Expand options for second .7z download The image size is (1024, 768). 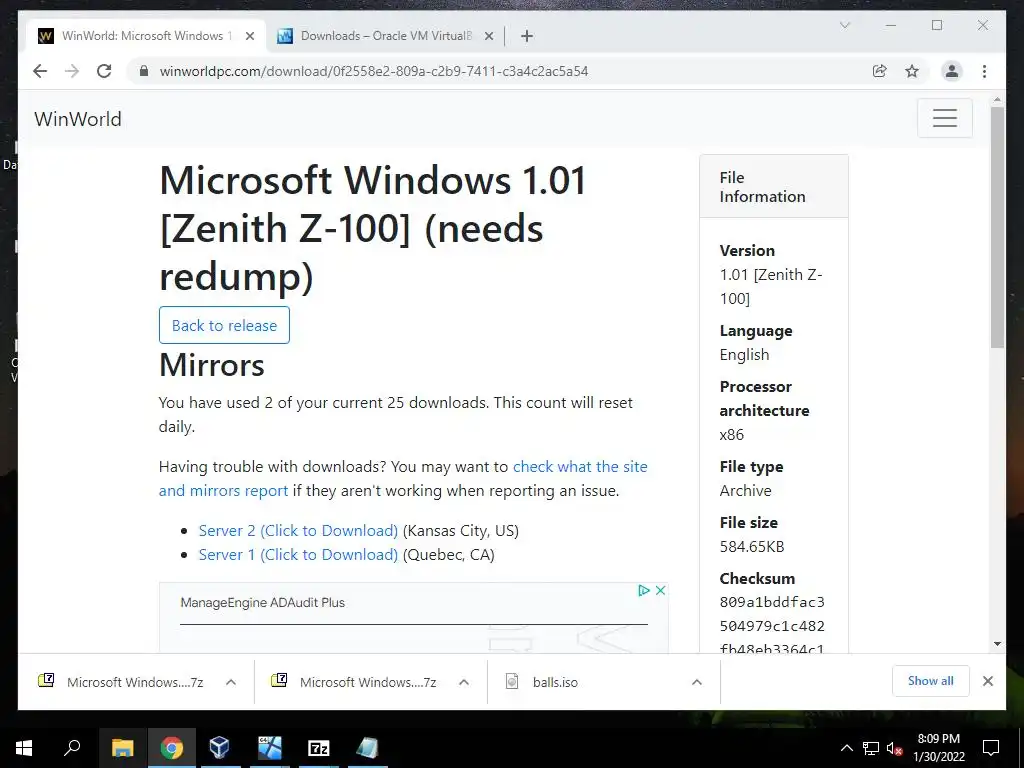click(x=464, y=682)
